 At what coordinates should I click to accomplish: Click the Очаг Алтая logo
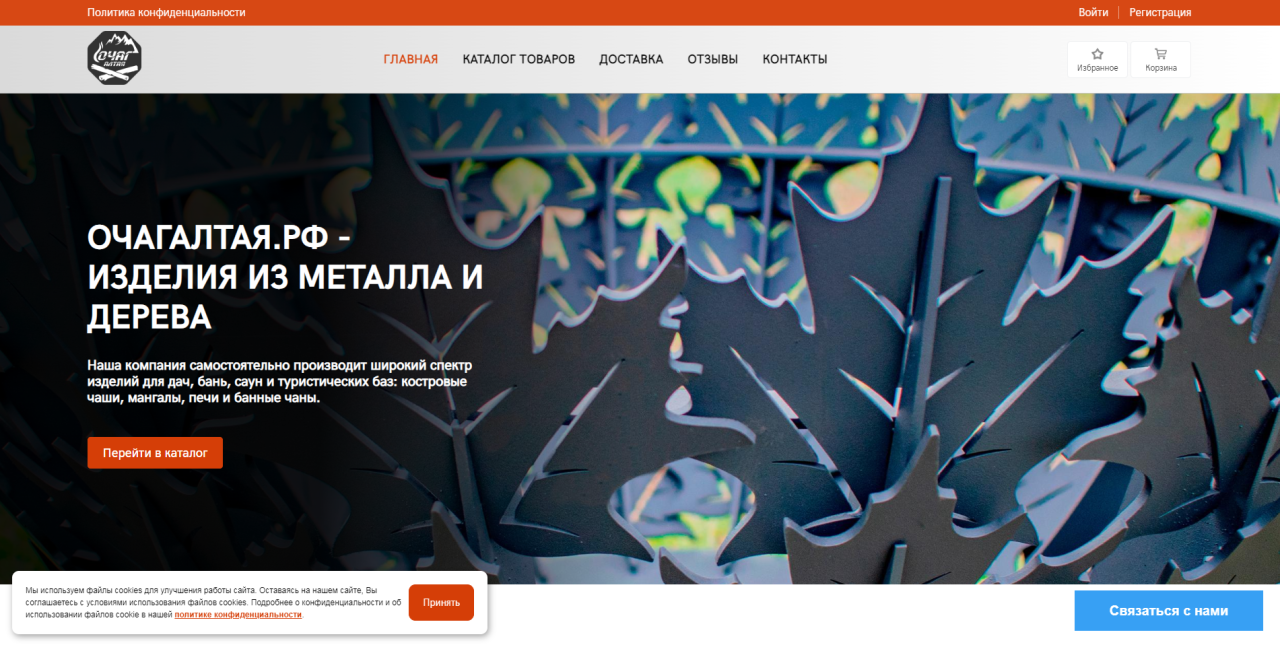pyautogui.click(x=115, y=58)
